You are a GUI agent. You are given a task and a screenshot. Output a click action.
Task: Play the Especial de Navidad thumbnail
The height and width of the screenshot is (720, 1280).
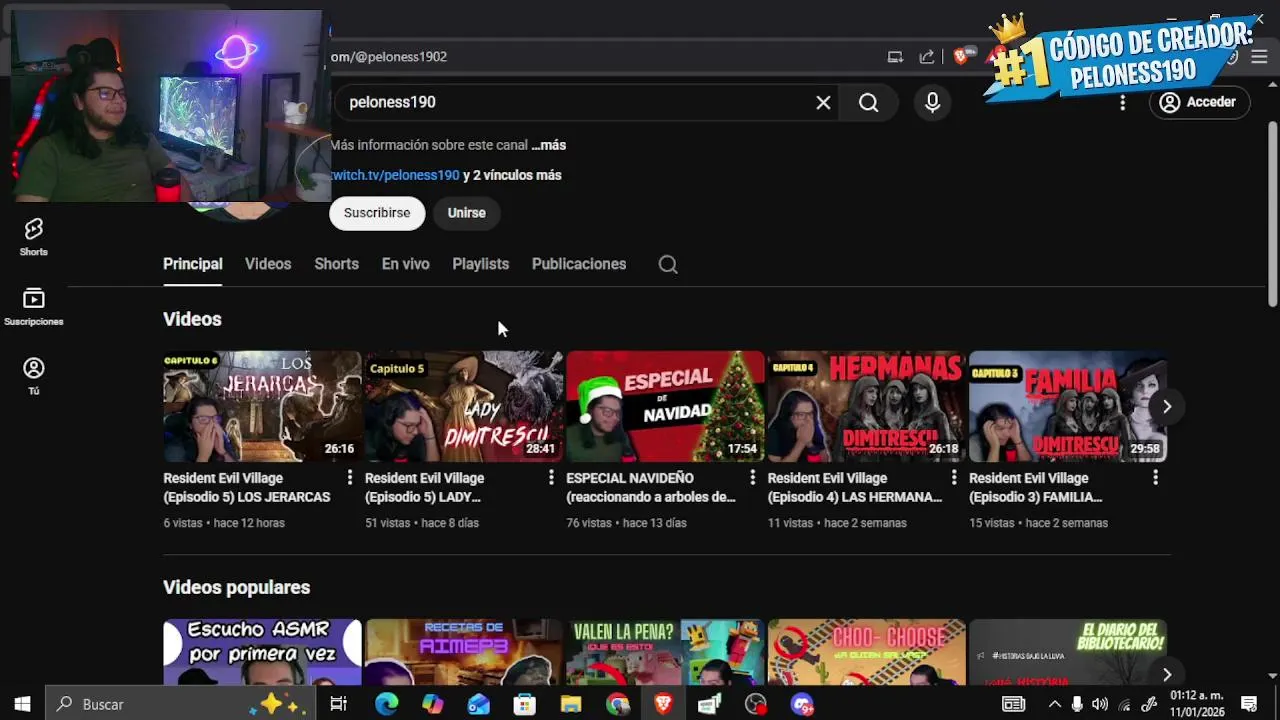click(665, 406)
